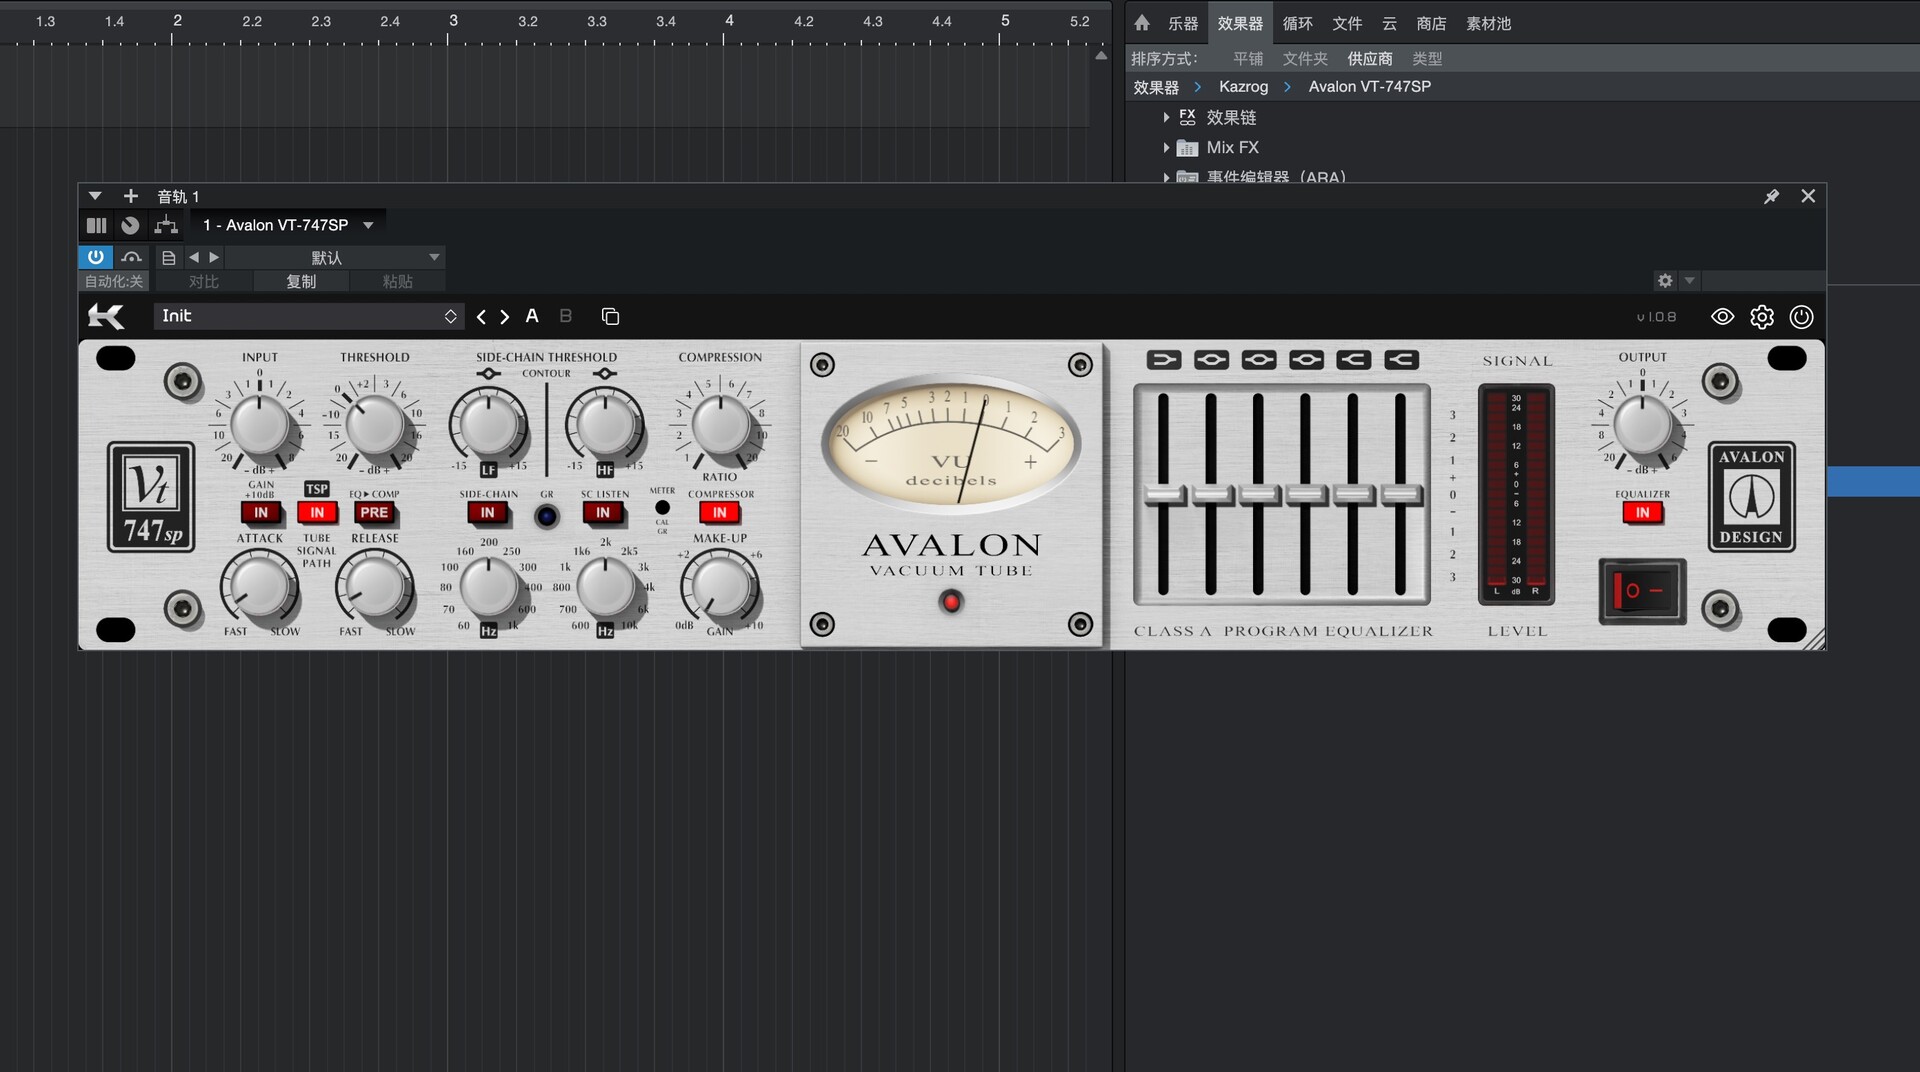Toggle the TSP tube signal path IN switch
Image resolution: width=1920 pixels, height=1072 pixels.
click(317, 513)
